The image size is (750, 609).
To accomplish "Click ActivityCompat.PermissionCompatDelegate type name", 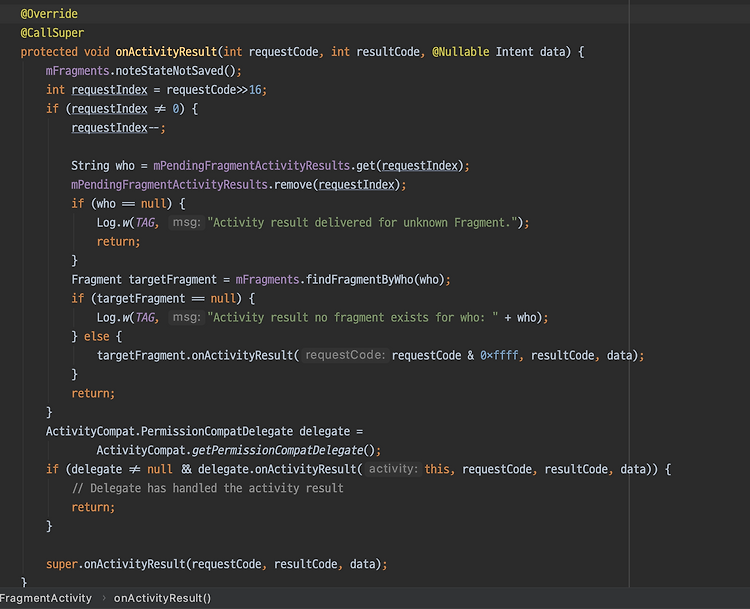I will coord(169,431).
